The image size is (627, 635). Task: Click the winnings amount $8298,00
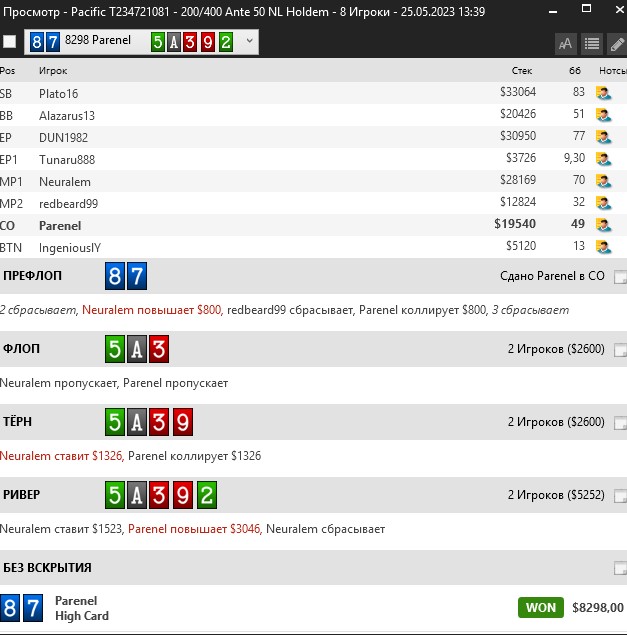coord(598,607)
